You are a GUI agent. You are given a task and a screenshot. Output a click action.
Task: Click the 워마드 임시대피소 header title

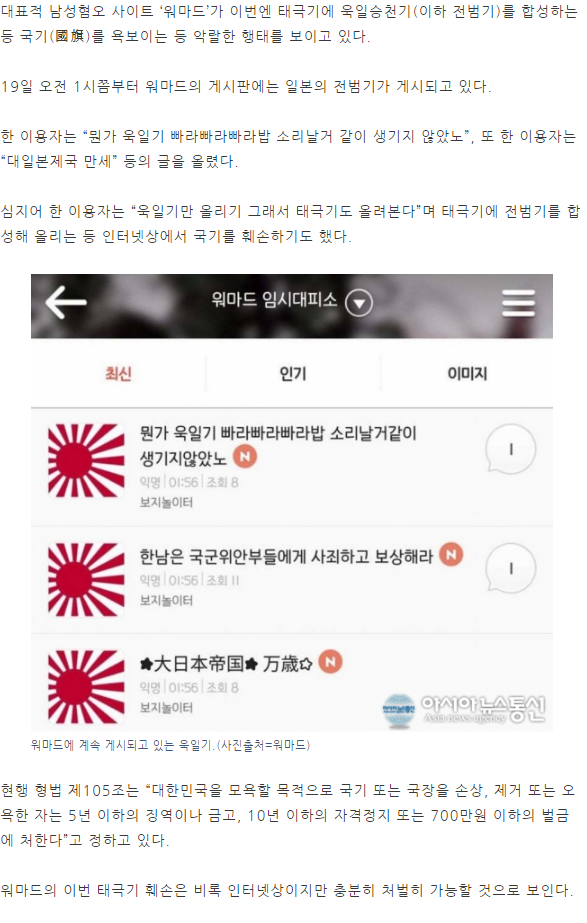[274, 300]
